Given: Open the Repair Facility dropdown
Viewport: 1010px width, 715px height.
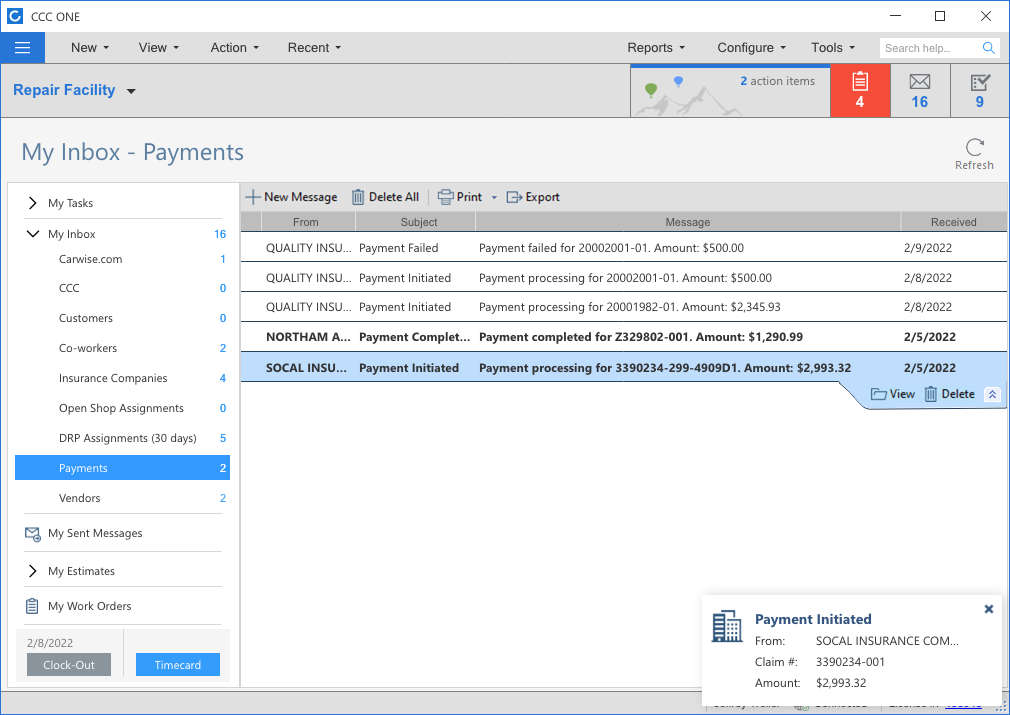Looking at the screenshot, I should (131, 92).
